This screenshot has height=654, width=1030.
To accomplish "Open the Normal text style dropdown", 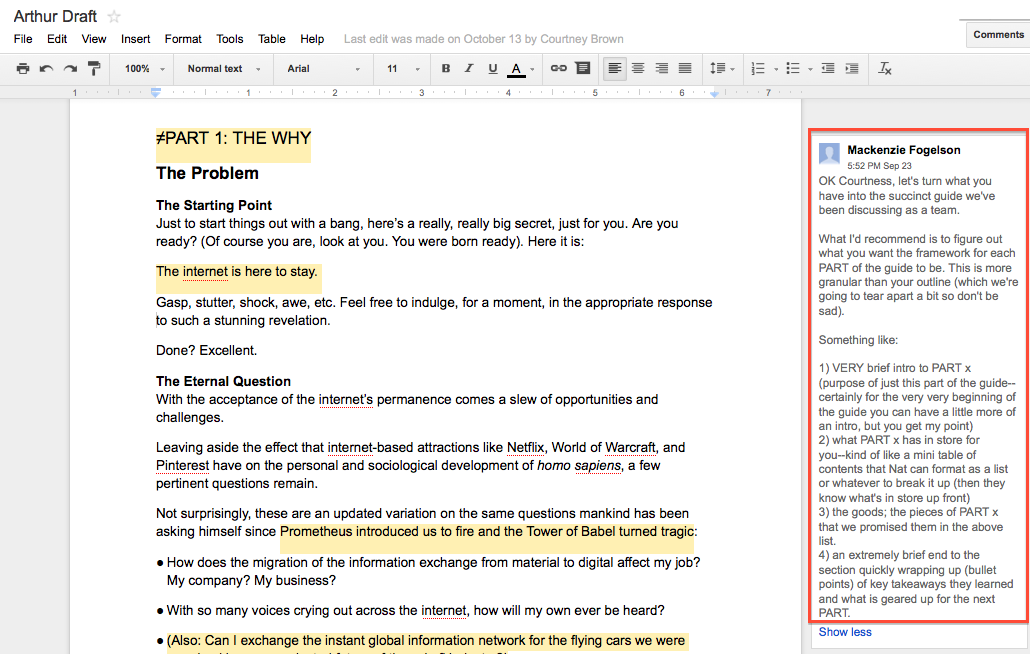I will click(223, 69).
